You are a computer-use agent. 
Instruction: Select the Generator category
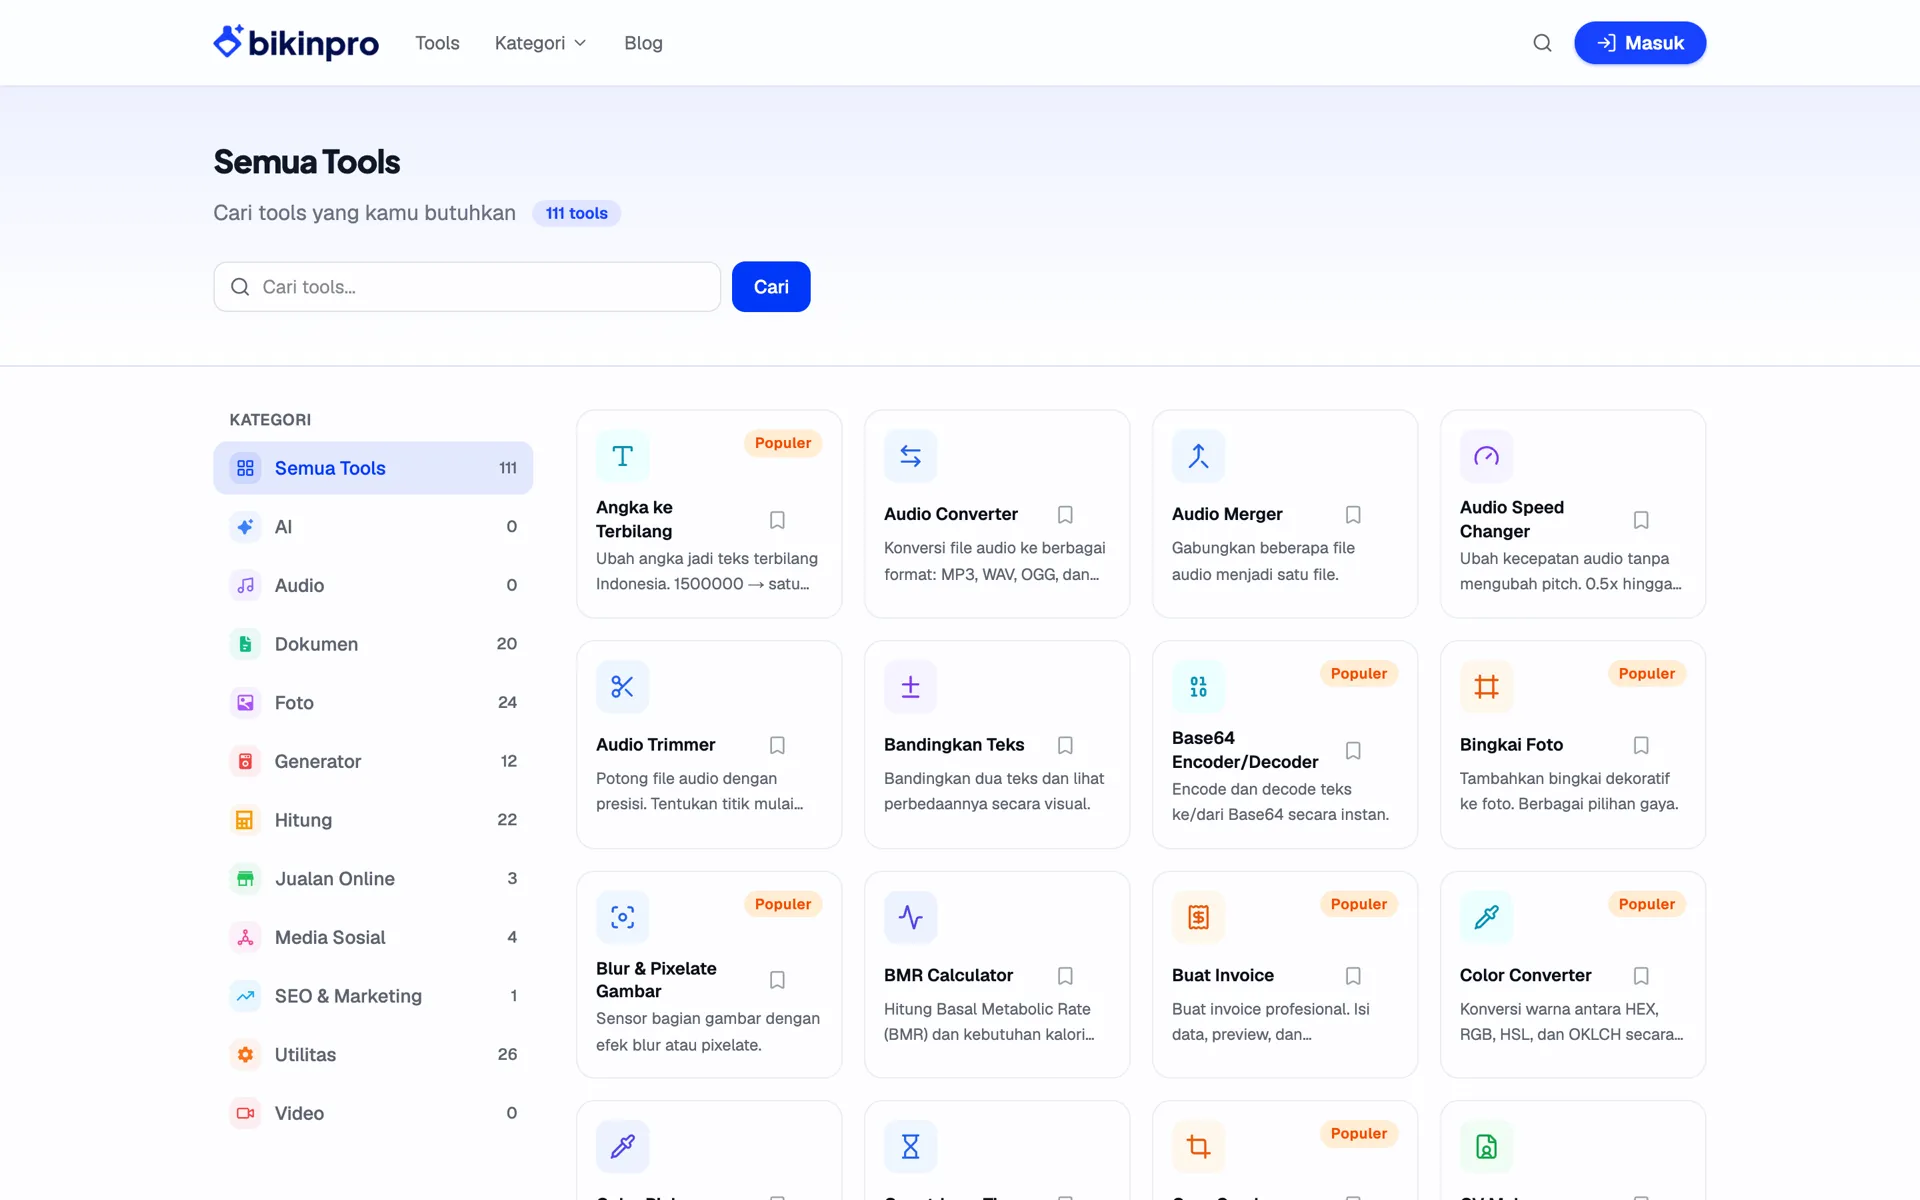[373, 761]
